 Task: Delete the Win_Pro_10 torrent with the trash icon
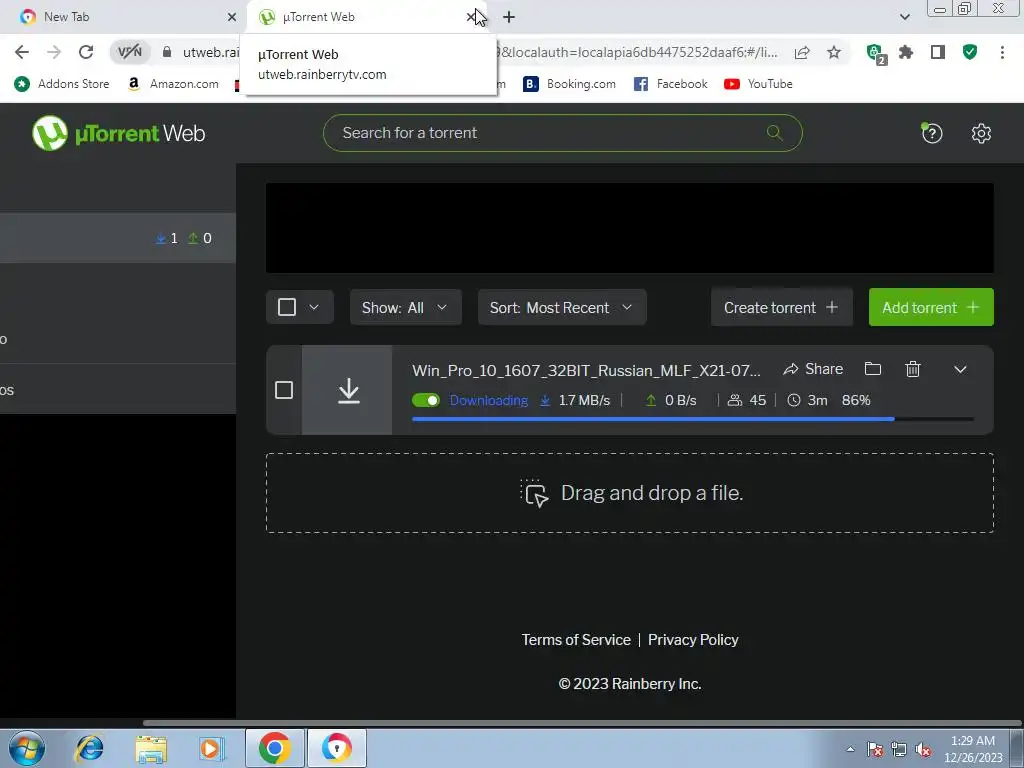[913, 369]
